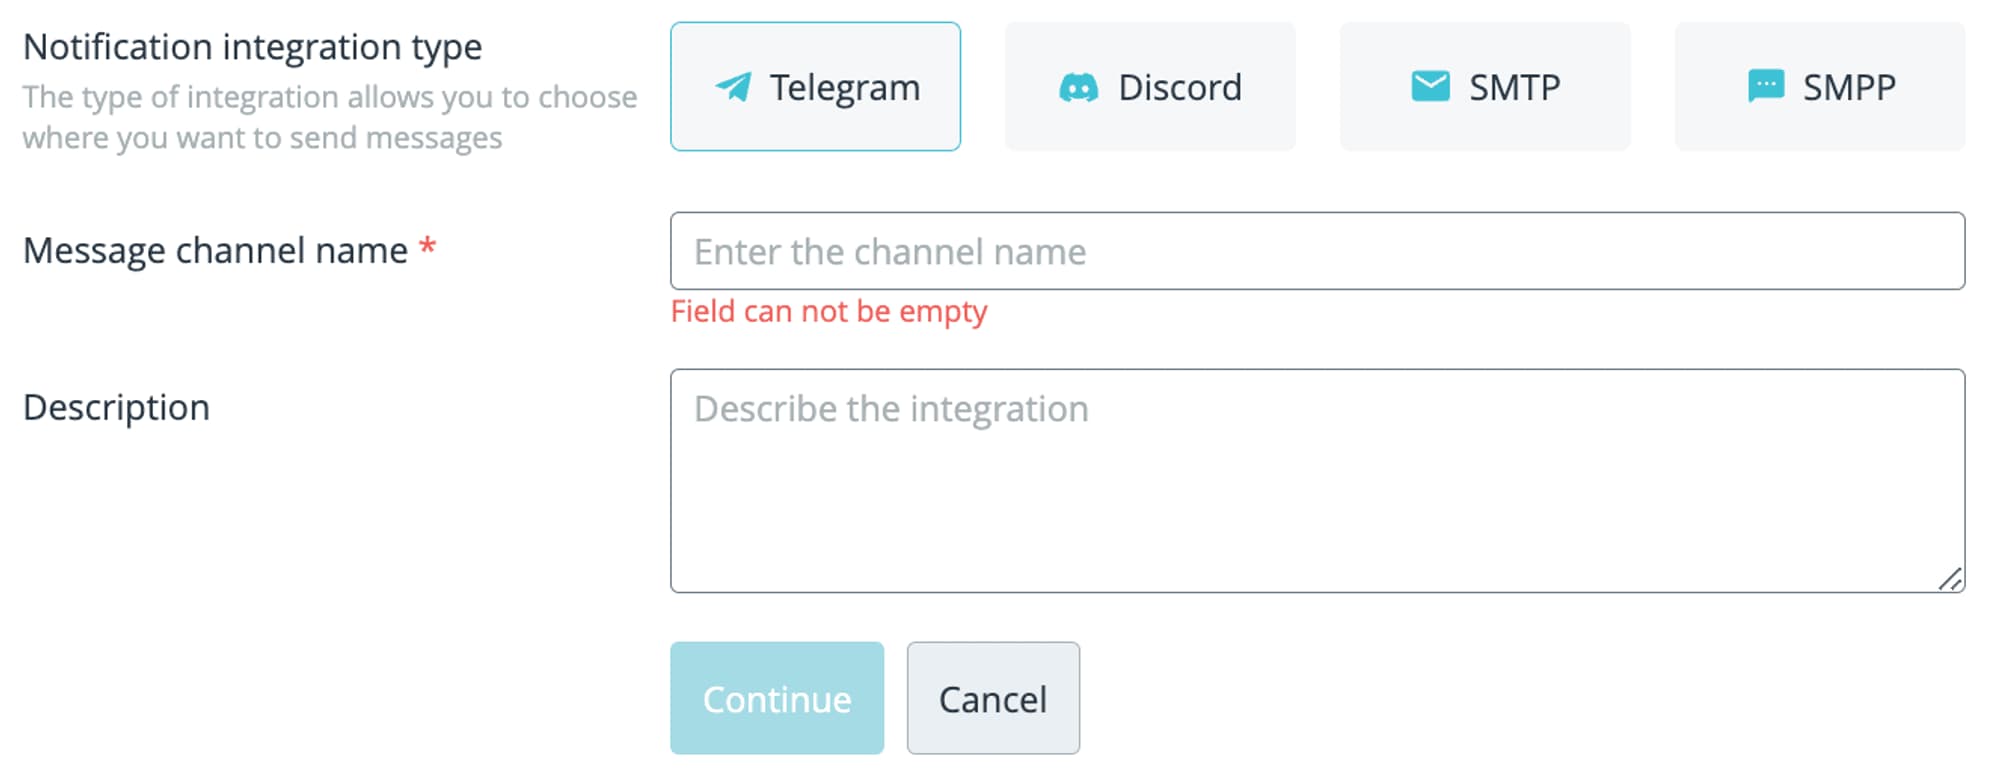Click the 'Describe the integration' placeholder
The height and width of the screenshot is (784, 2000).
point(891,409)
